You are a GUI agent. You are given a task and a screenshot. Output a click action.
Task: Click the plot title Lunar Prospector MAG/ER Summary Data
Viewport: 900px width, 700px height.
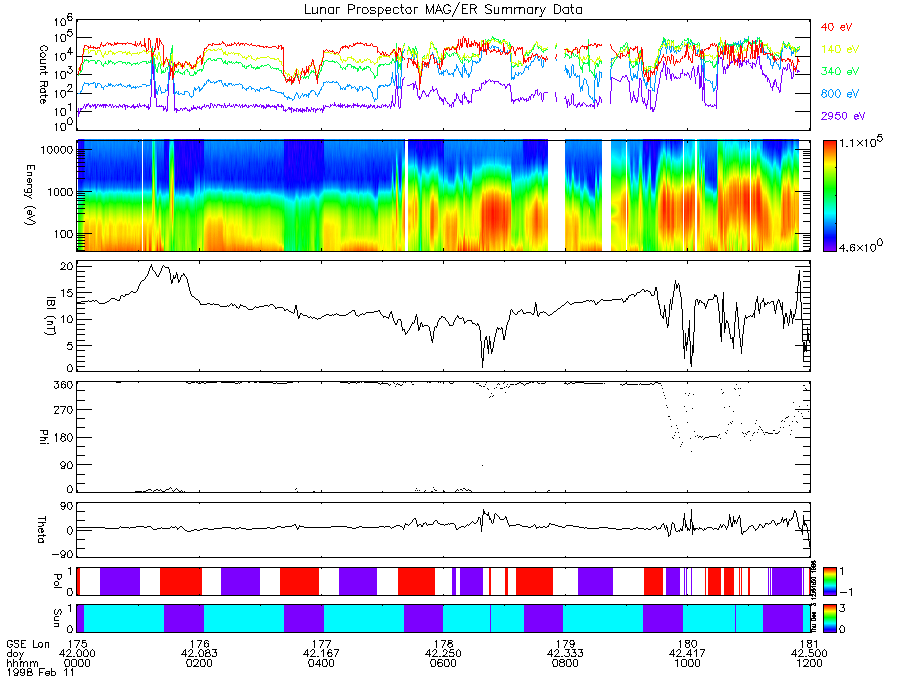point(443,9)
